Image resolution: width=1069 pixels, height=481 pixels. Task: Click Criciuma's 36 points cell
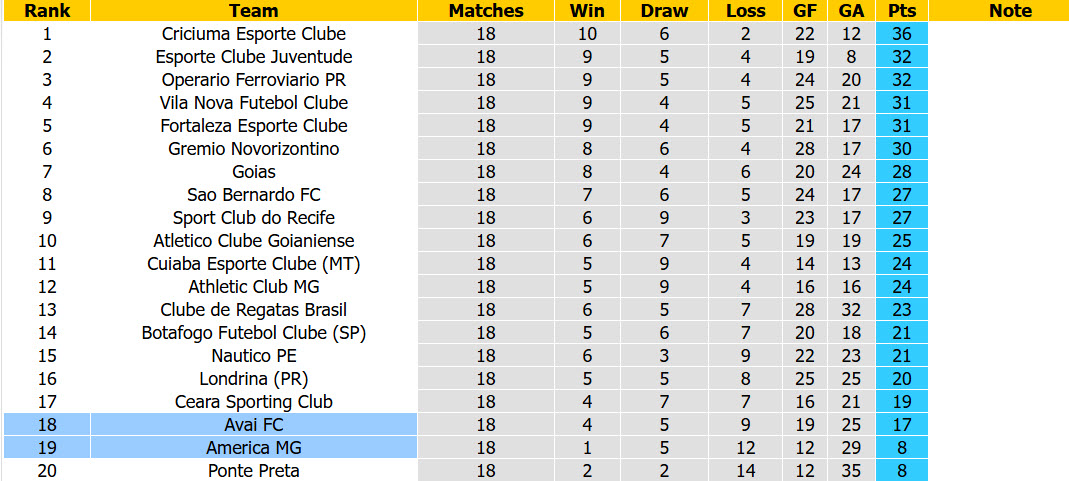(x=901, y=33)
